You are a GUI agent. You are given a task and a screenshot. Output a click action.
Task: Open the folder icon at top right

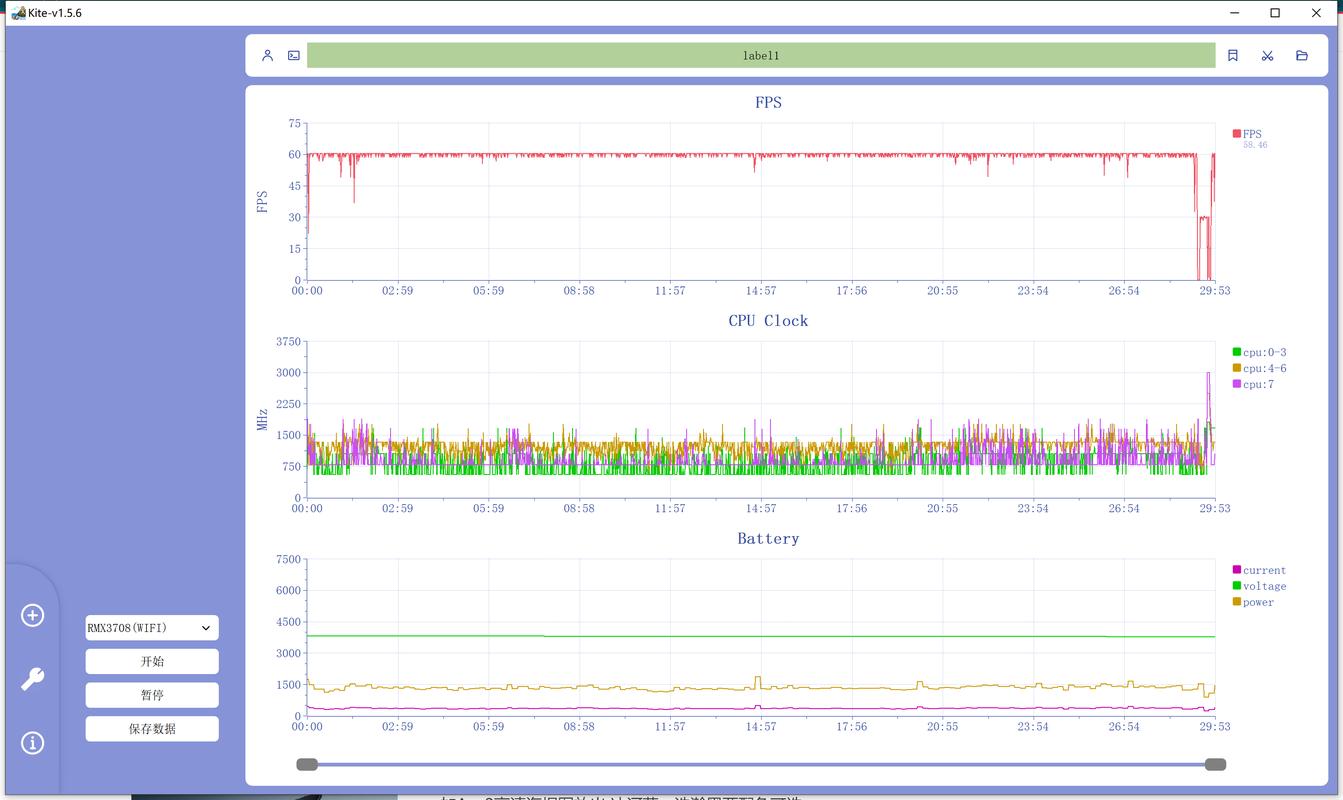tap(1302, 56)
